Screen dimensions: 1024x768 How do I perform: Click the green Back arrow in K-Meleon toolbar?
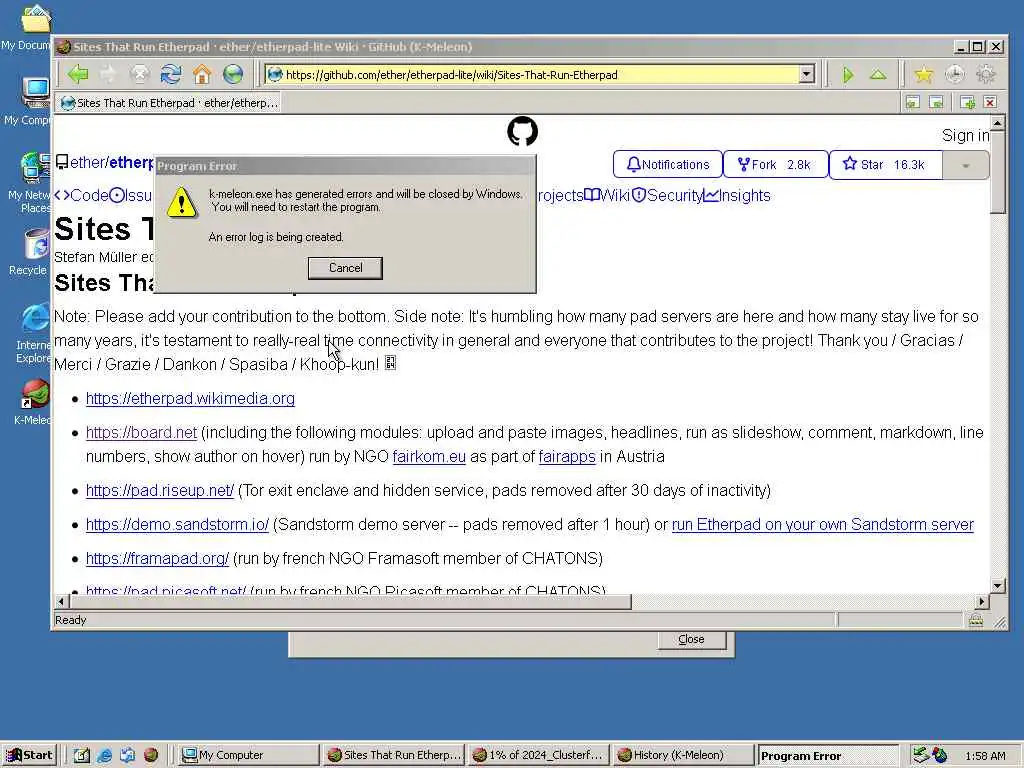[78, 74]
